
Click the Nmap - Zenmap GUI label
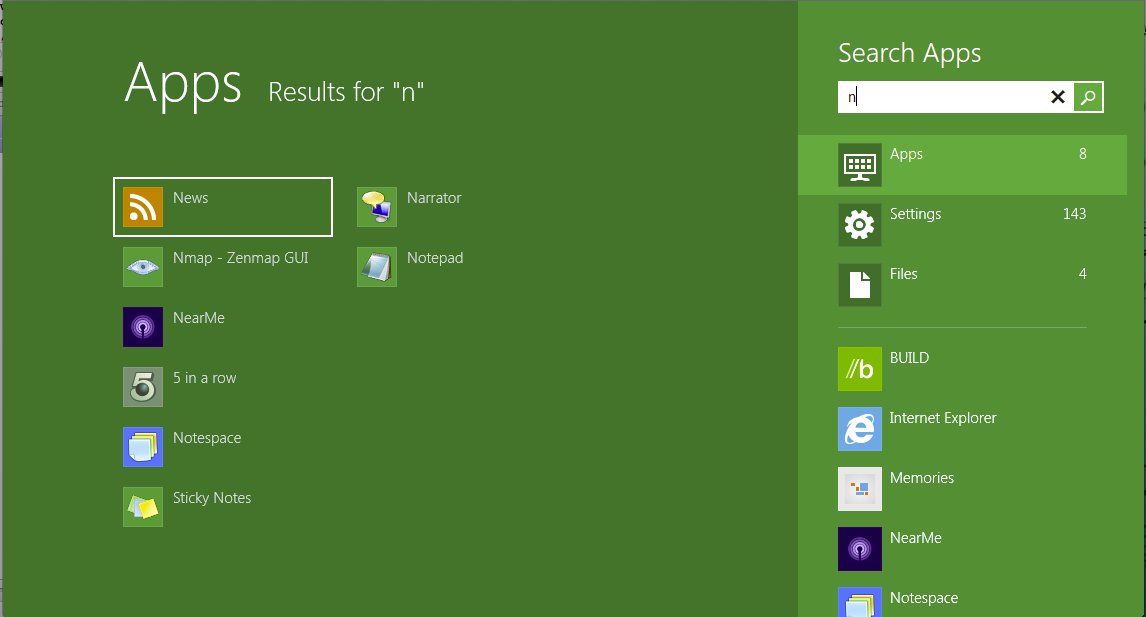coord(240,258)
